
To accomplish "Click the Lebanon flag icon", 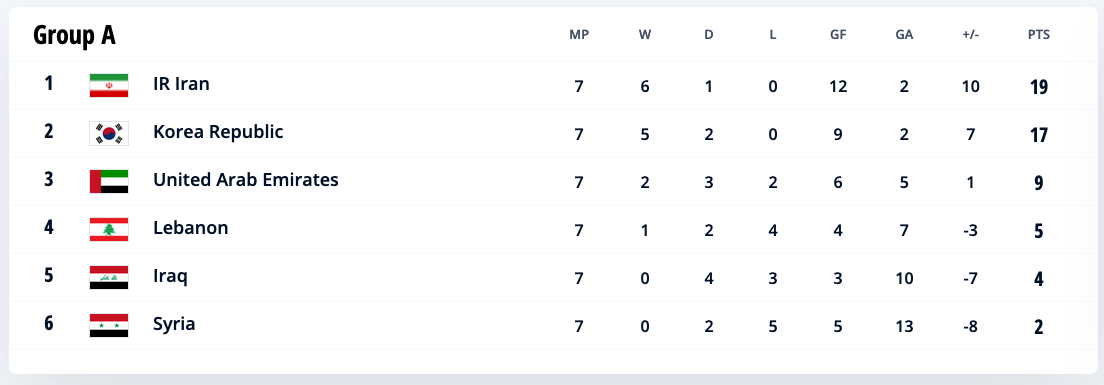I will pyautogui.click(x=108, y=229).
